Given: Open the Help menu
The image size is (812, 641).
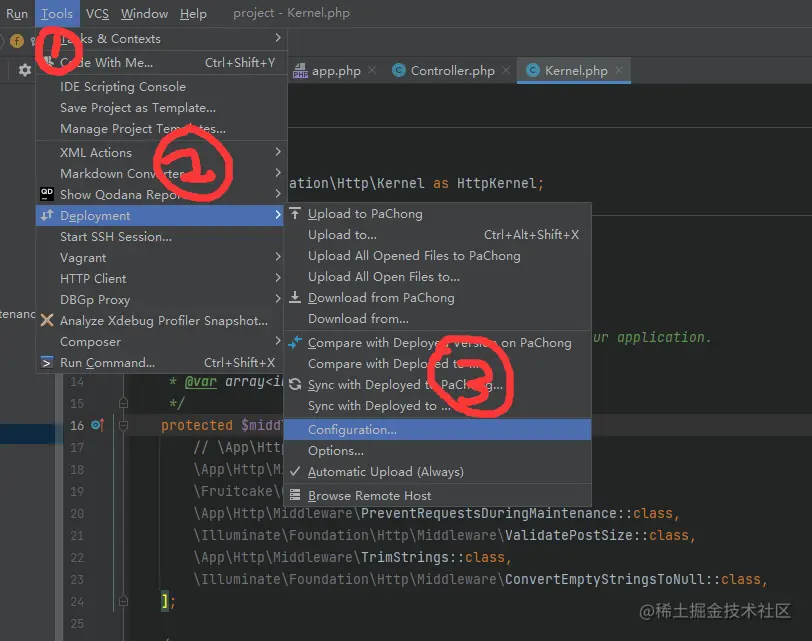Looking at the screenshot, I should coord(193,13).
